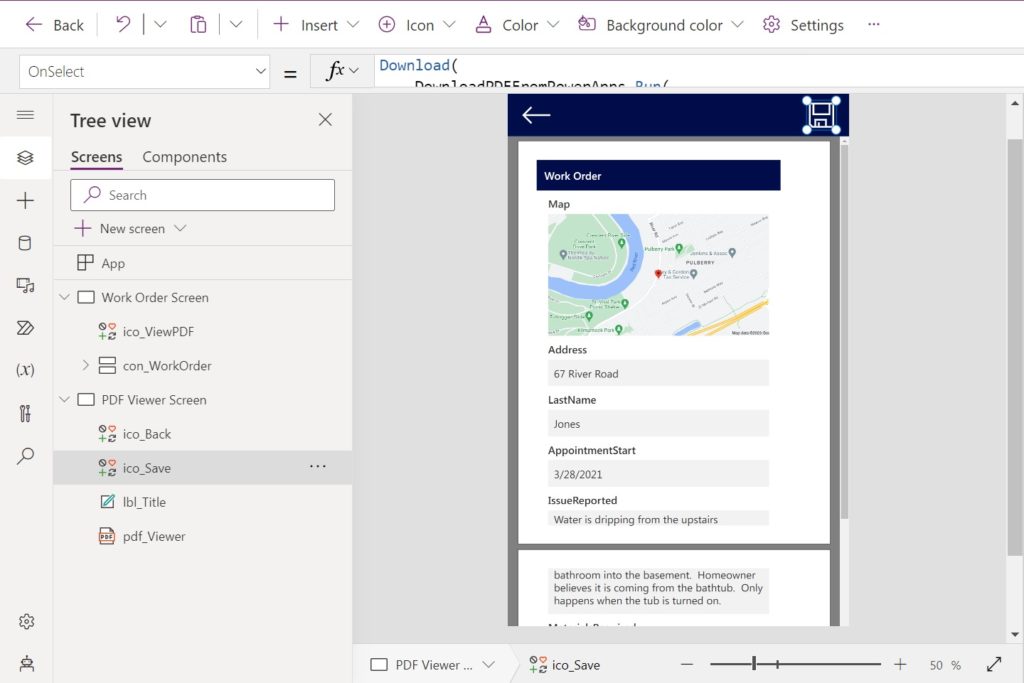Select the Search icon on the left rail

point(27,455)
